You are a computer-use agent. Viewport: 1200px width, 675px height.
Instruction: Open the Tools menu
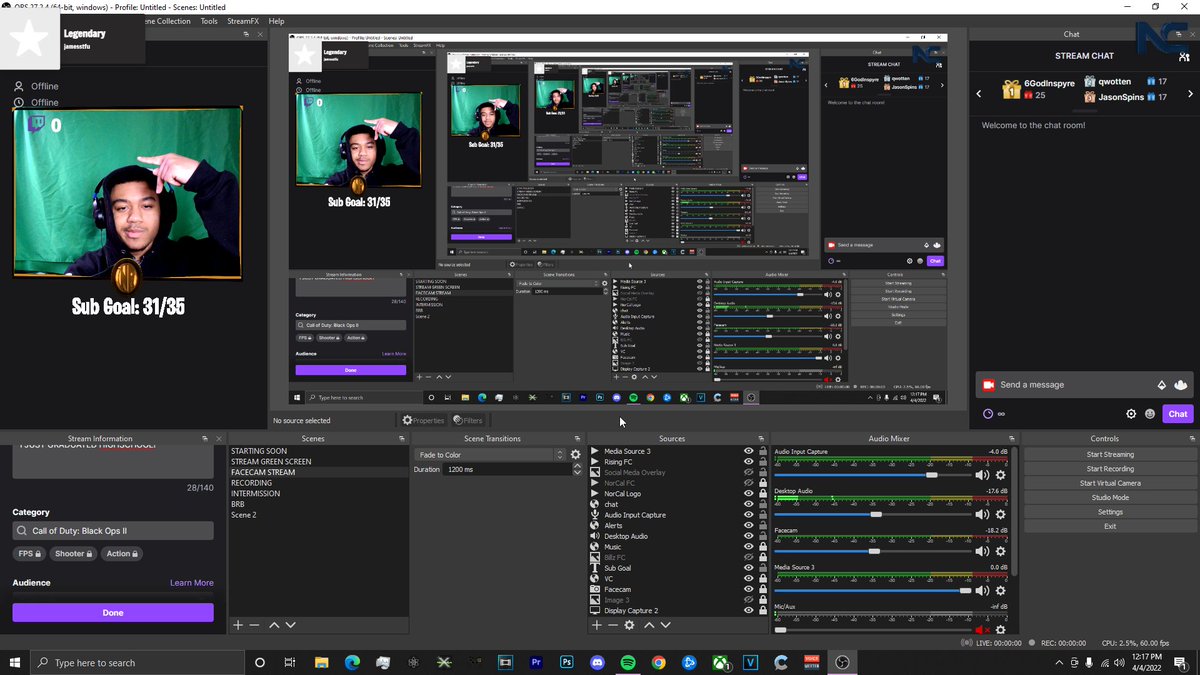click(x=209, y=21)
